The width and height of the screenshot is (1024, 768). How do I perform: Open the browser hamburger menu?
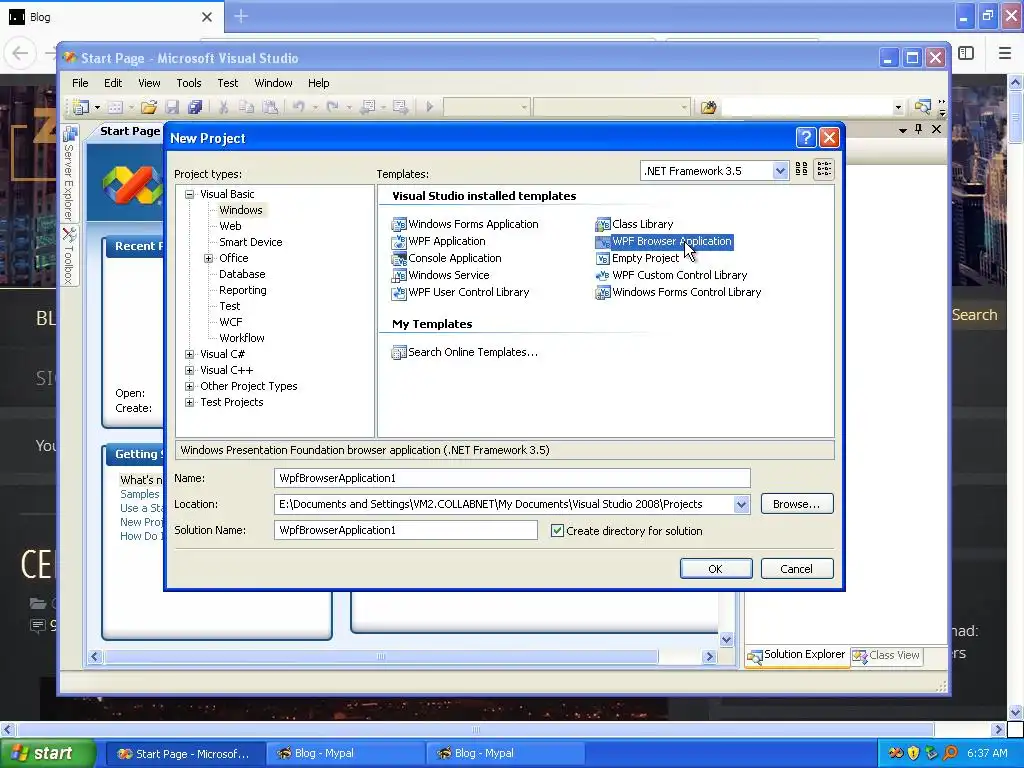click(x=1005, y=54)
